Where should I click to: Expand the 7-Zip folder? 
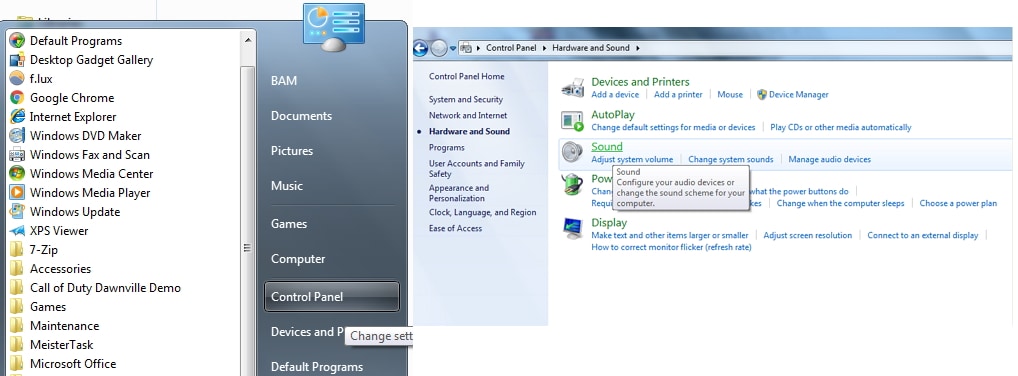pos(17,249)
